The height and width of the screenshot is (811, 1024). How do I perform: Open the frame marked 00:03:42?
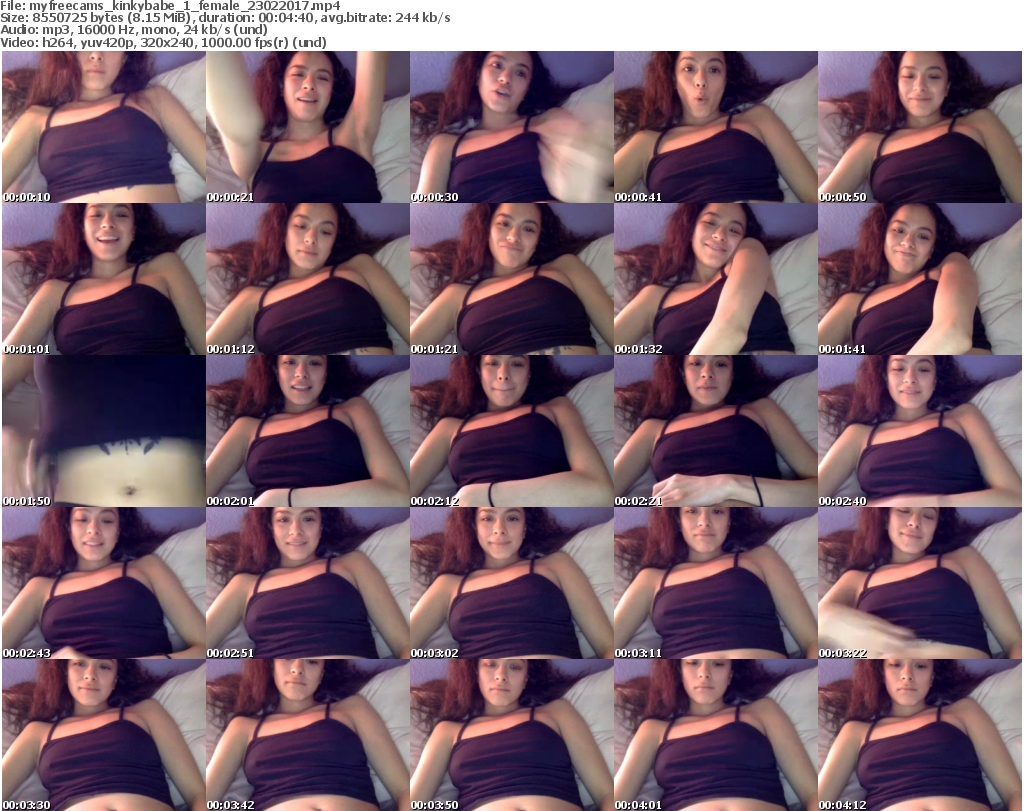pyautogui.click(x=308, y=735)
